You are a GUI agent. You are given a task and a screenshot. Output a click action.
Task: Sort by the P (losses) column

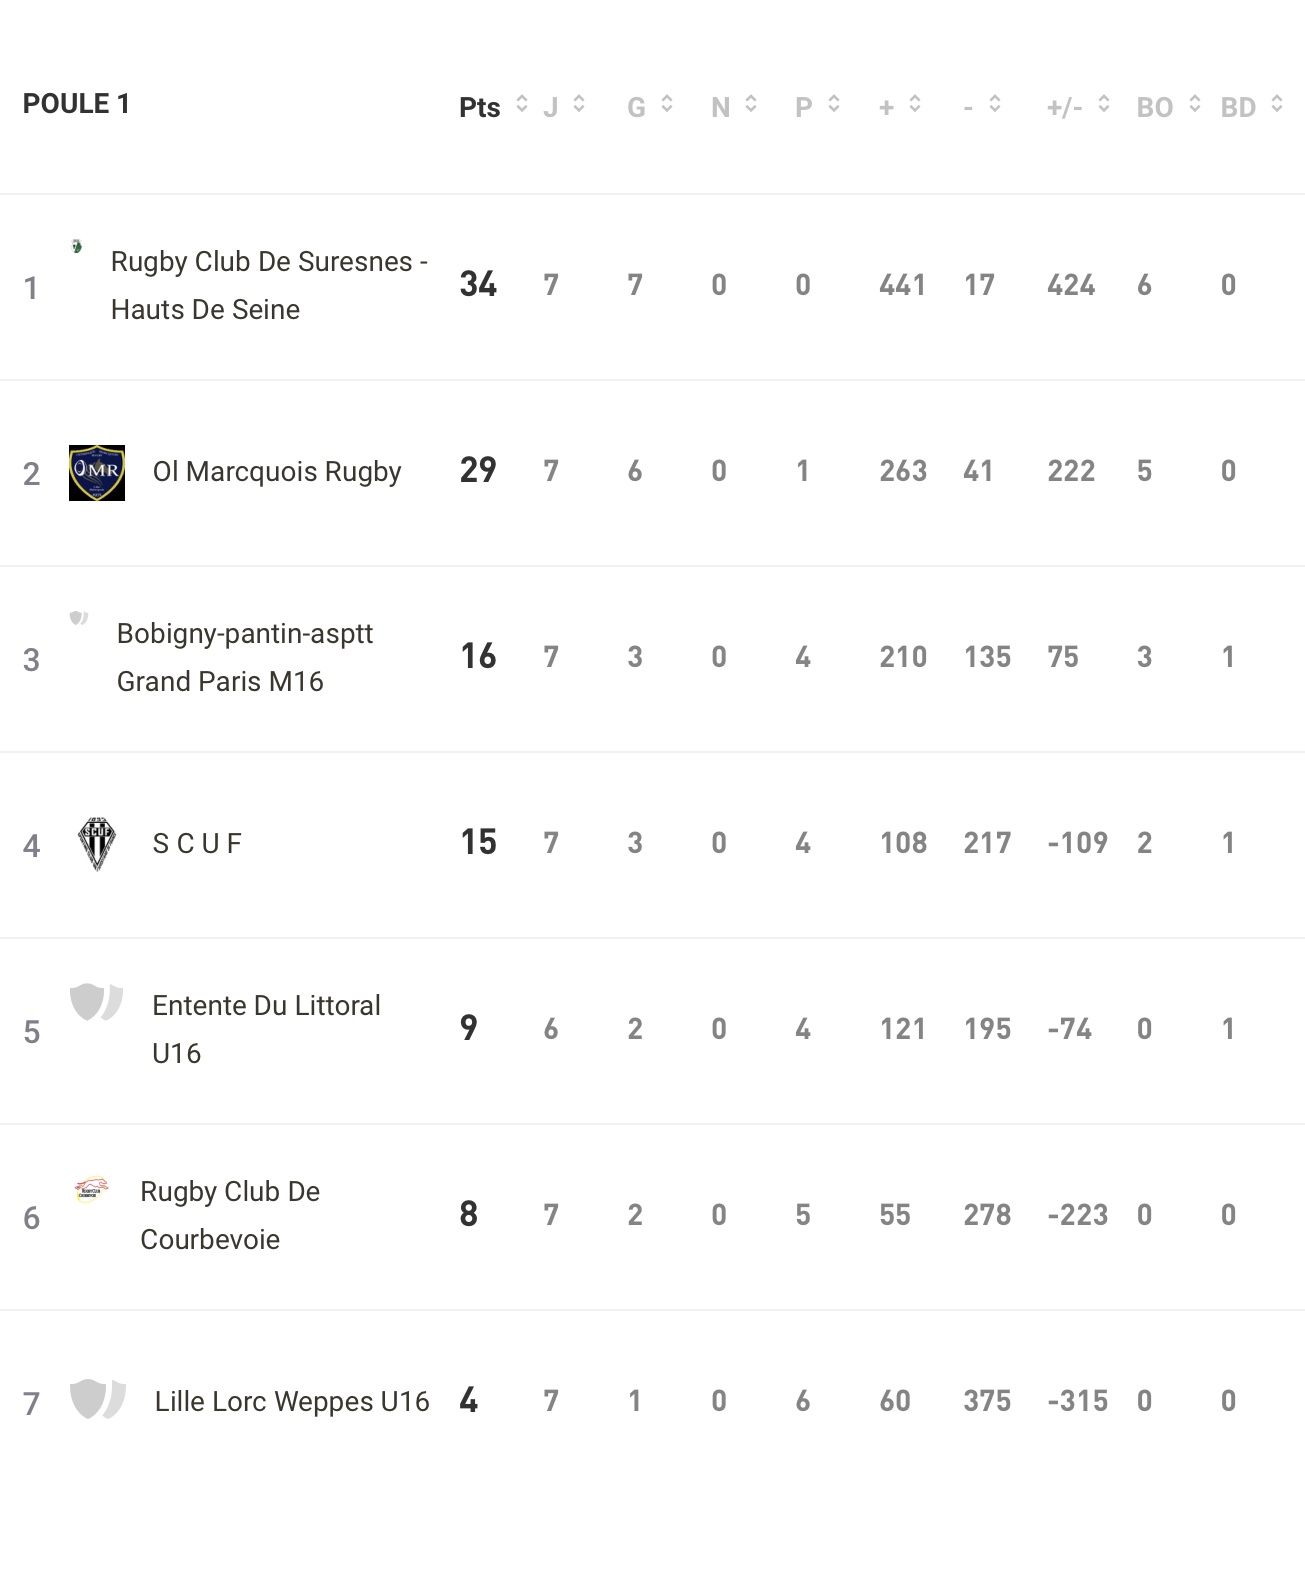click(x=817, y=106)
